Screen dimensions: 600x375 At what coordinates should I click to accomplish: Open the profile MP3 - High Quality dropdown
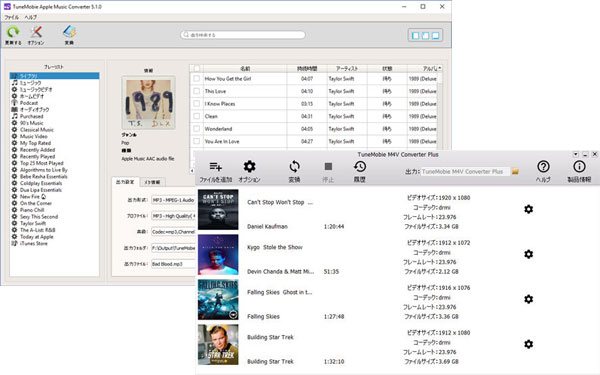click(x=173, y=216)
